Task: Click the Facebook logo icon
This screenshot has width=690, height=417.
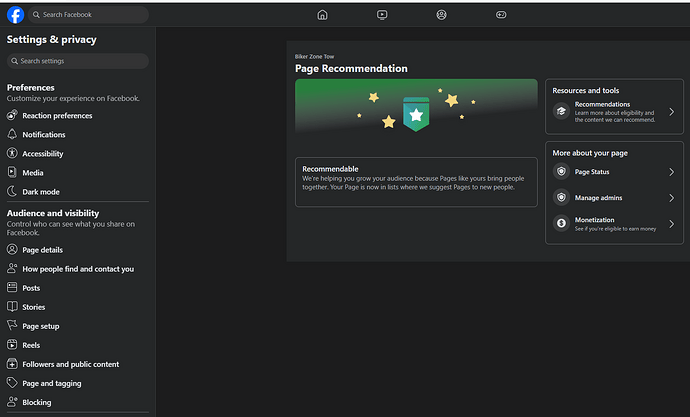Action: coord(15,15)
